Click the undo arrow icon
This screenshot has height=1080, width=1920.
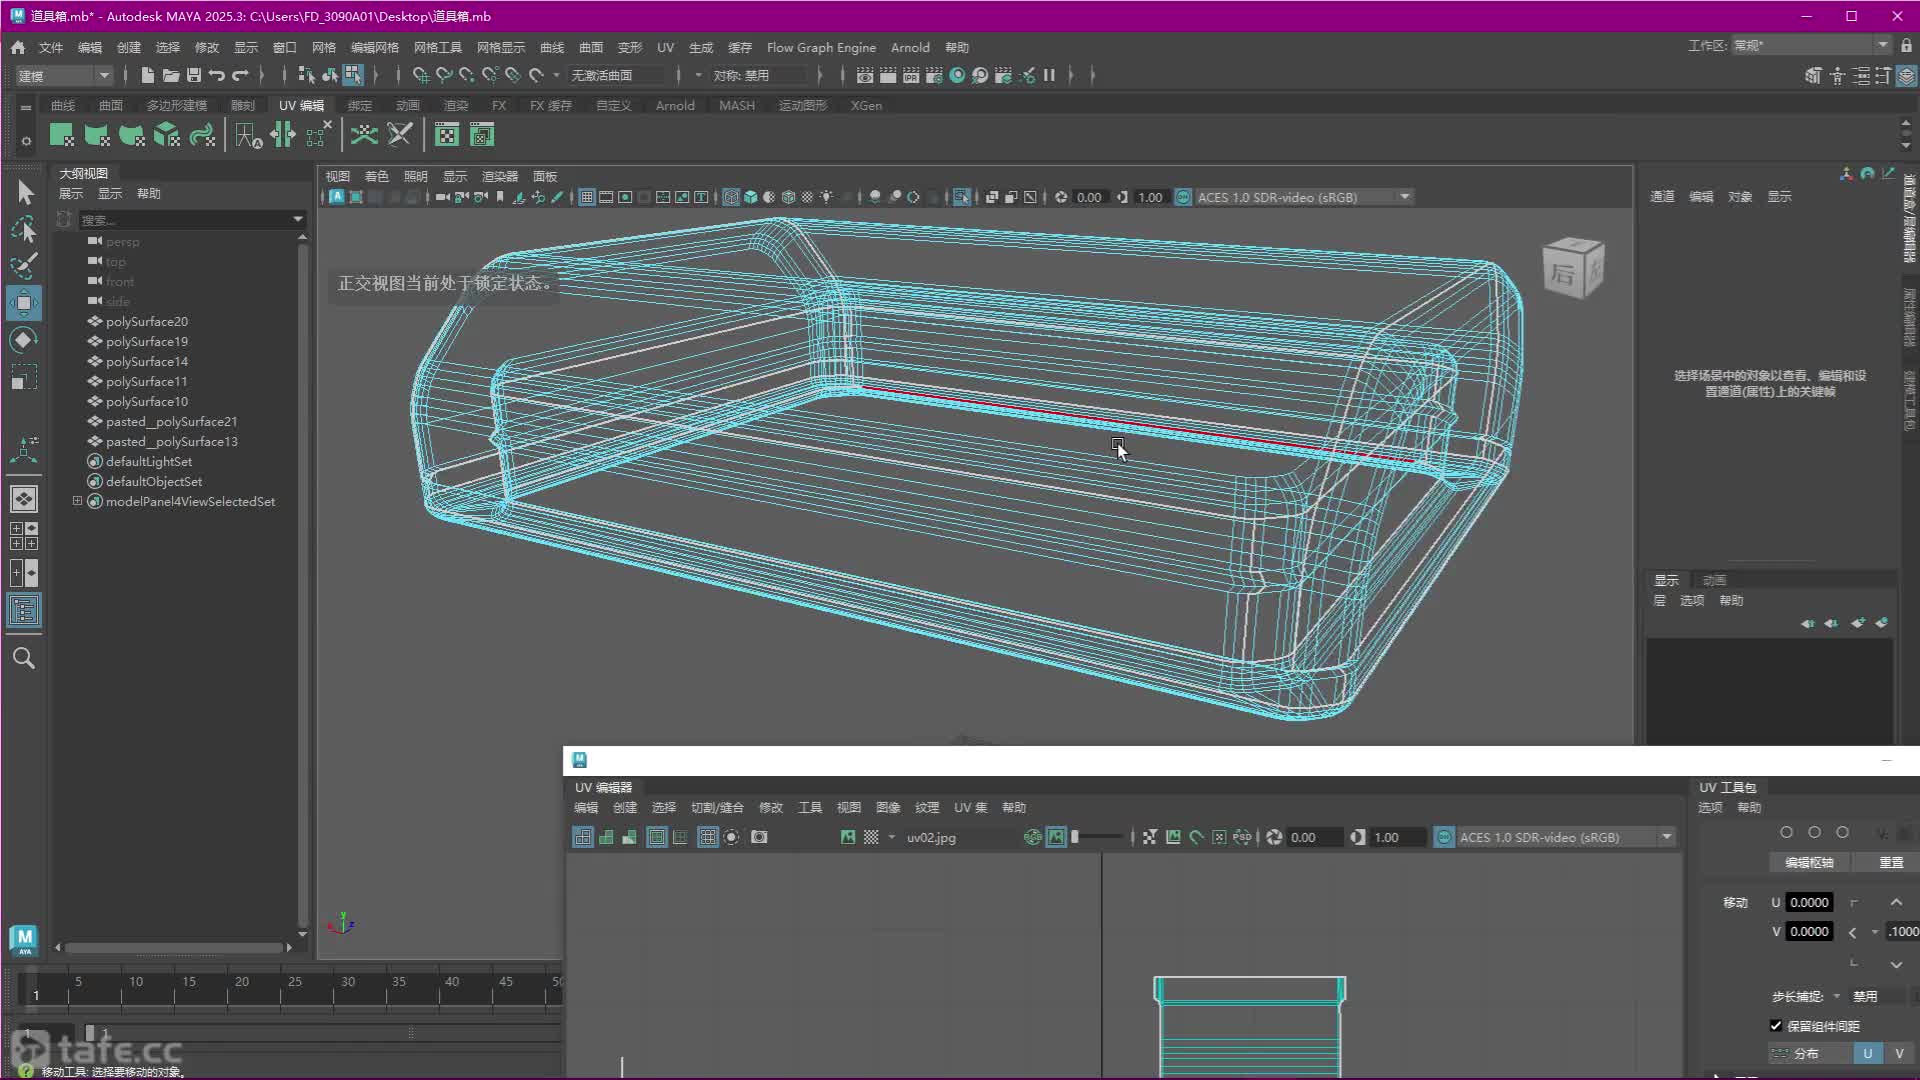click(x=217, y=75)
